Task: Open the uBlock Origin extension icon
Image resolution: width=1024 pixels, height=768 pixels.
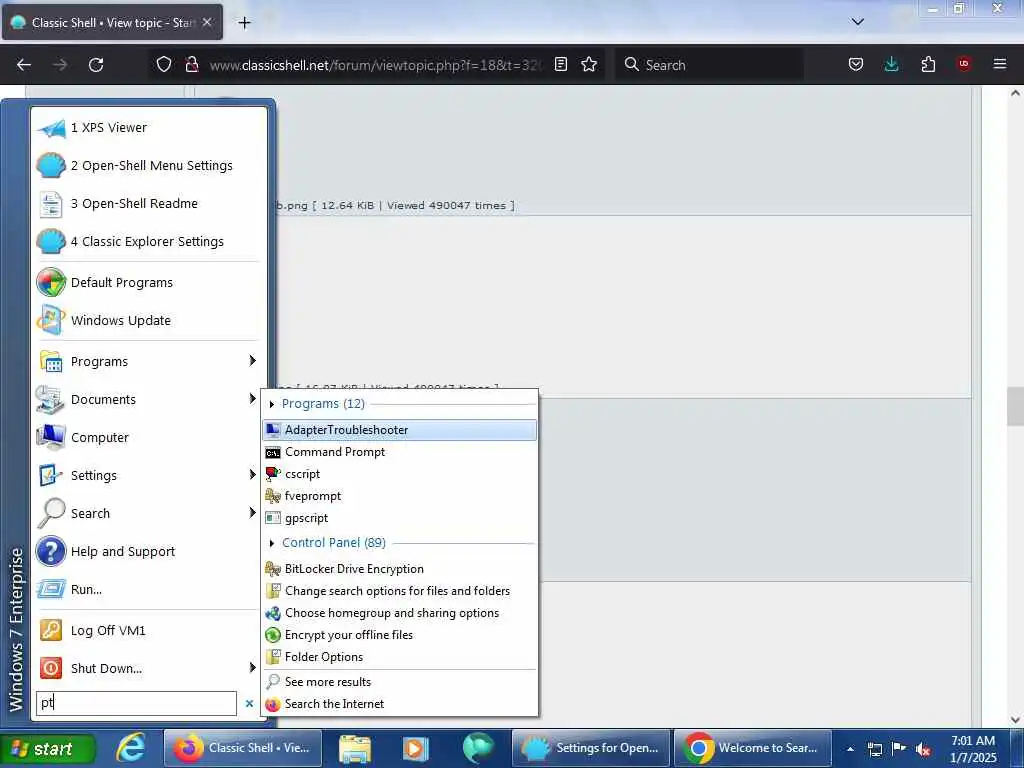Action: [x=964, y=64]
